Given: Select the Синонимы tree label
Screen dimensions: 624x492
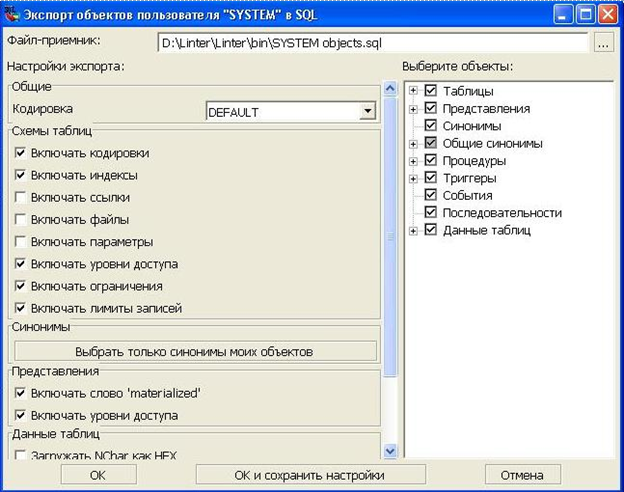Looking at the screenshot, I should coord(472,126).
